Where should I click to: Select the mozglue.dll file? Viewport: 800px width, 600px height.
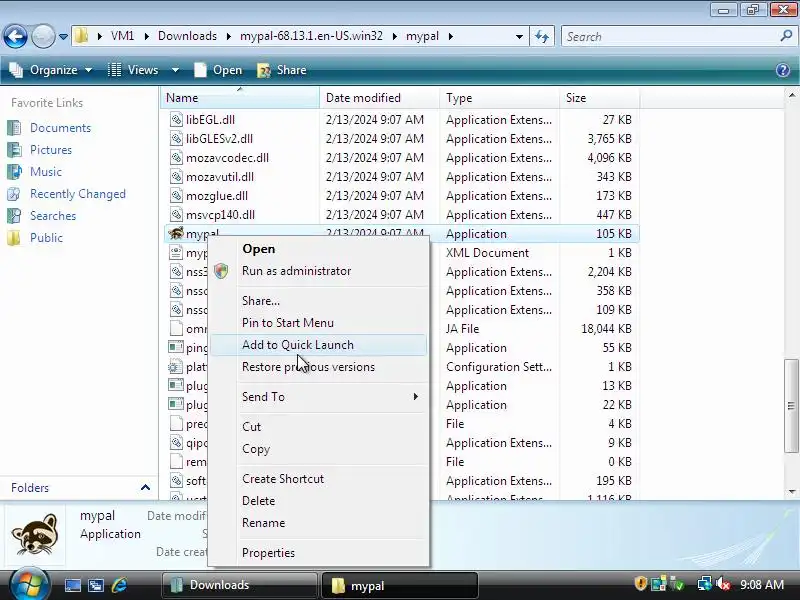pyautogui.click(x=216, y=195)
